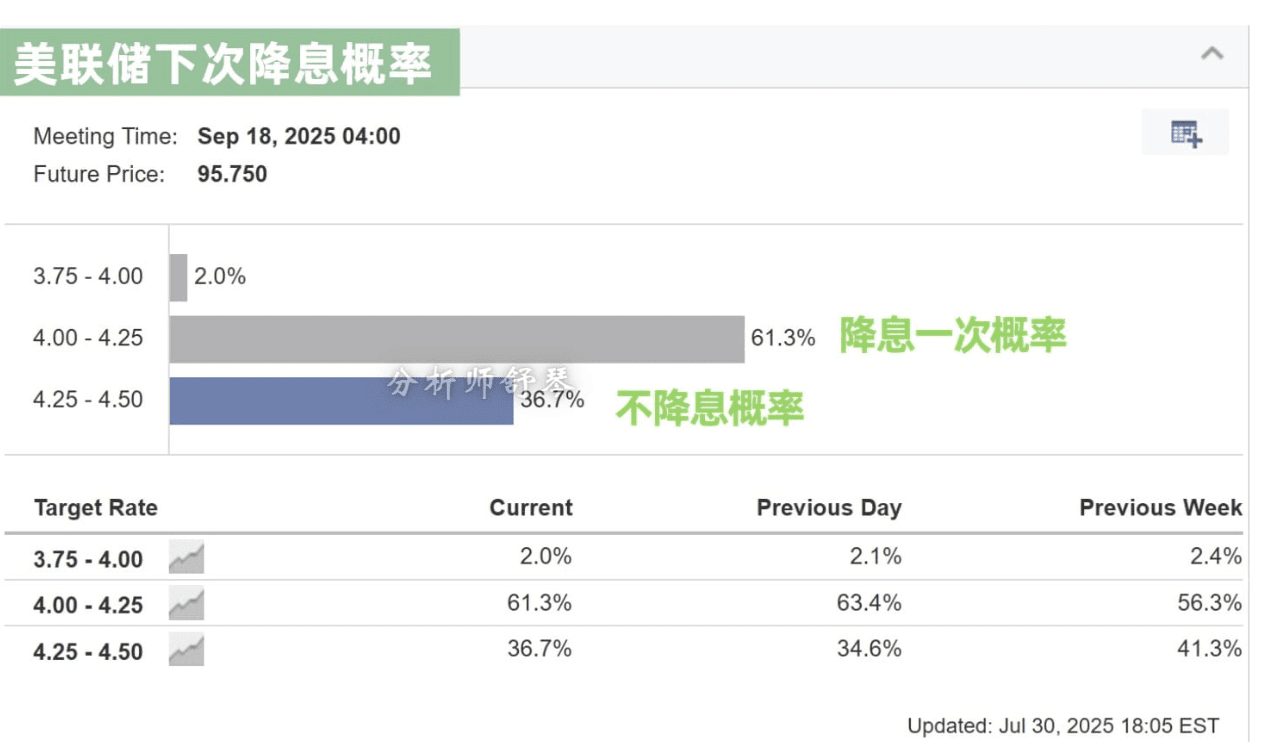Click the 4.00 - 4.25 target rate label in the table
This screenshot has height=742, width=1277.
[88, 605]
